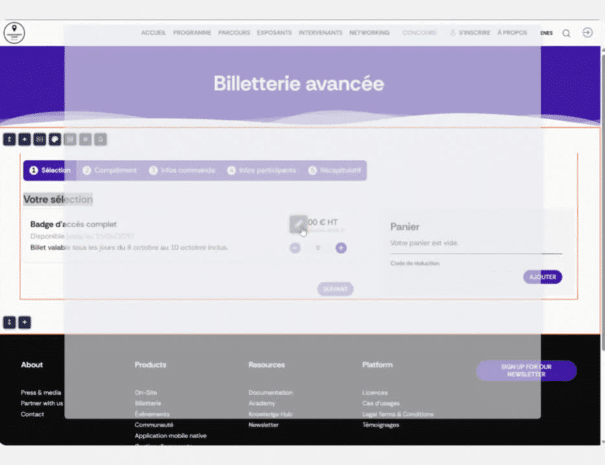Click the add block plus icon above the steps bar
The image size is (605, 465).
(x=24, y=139)
